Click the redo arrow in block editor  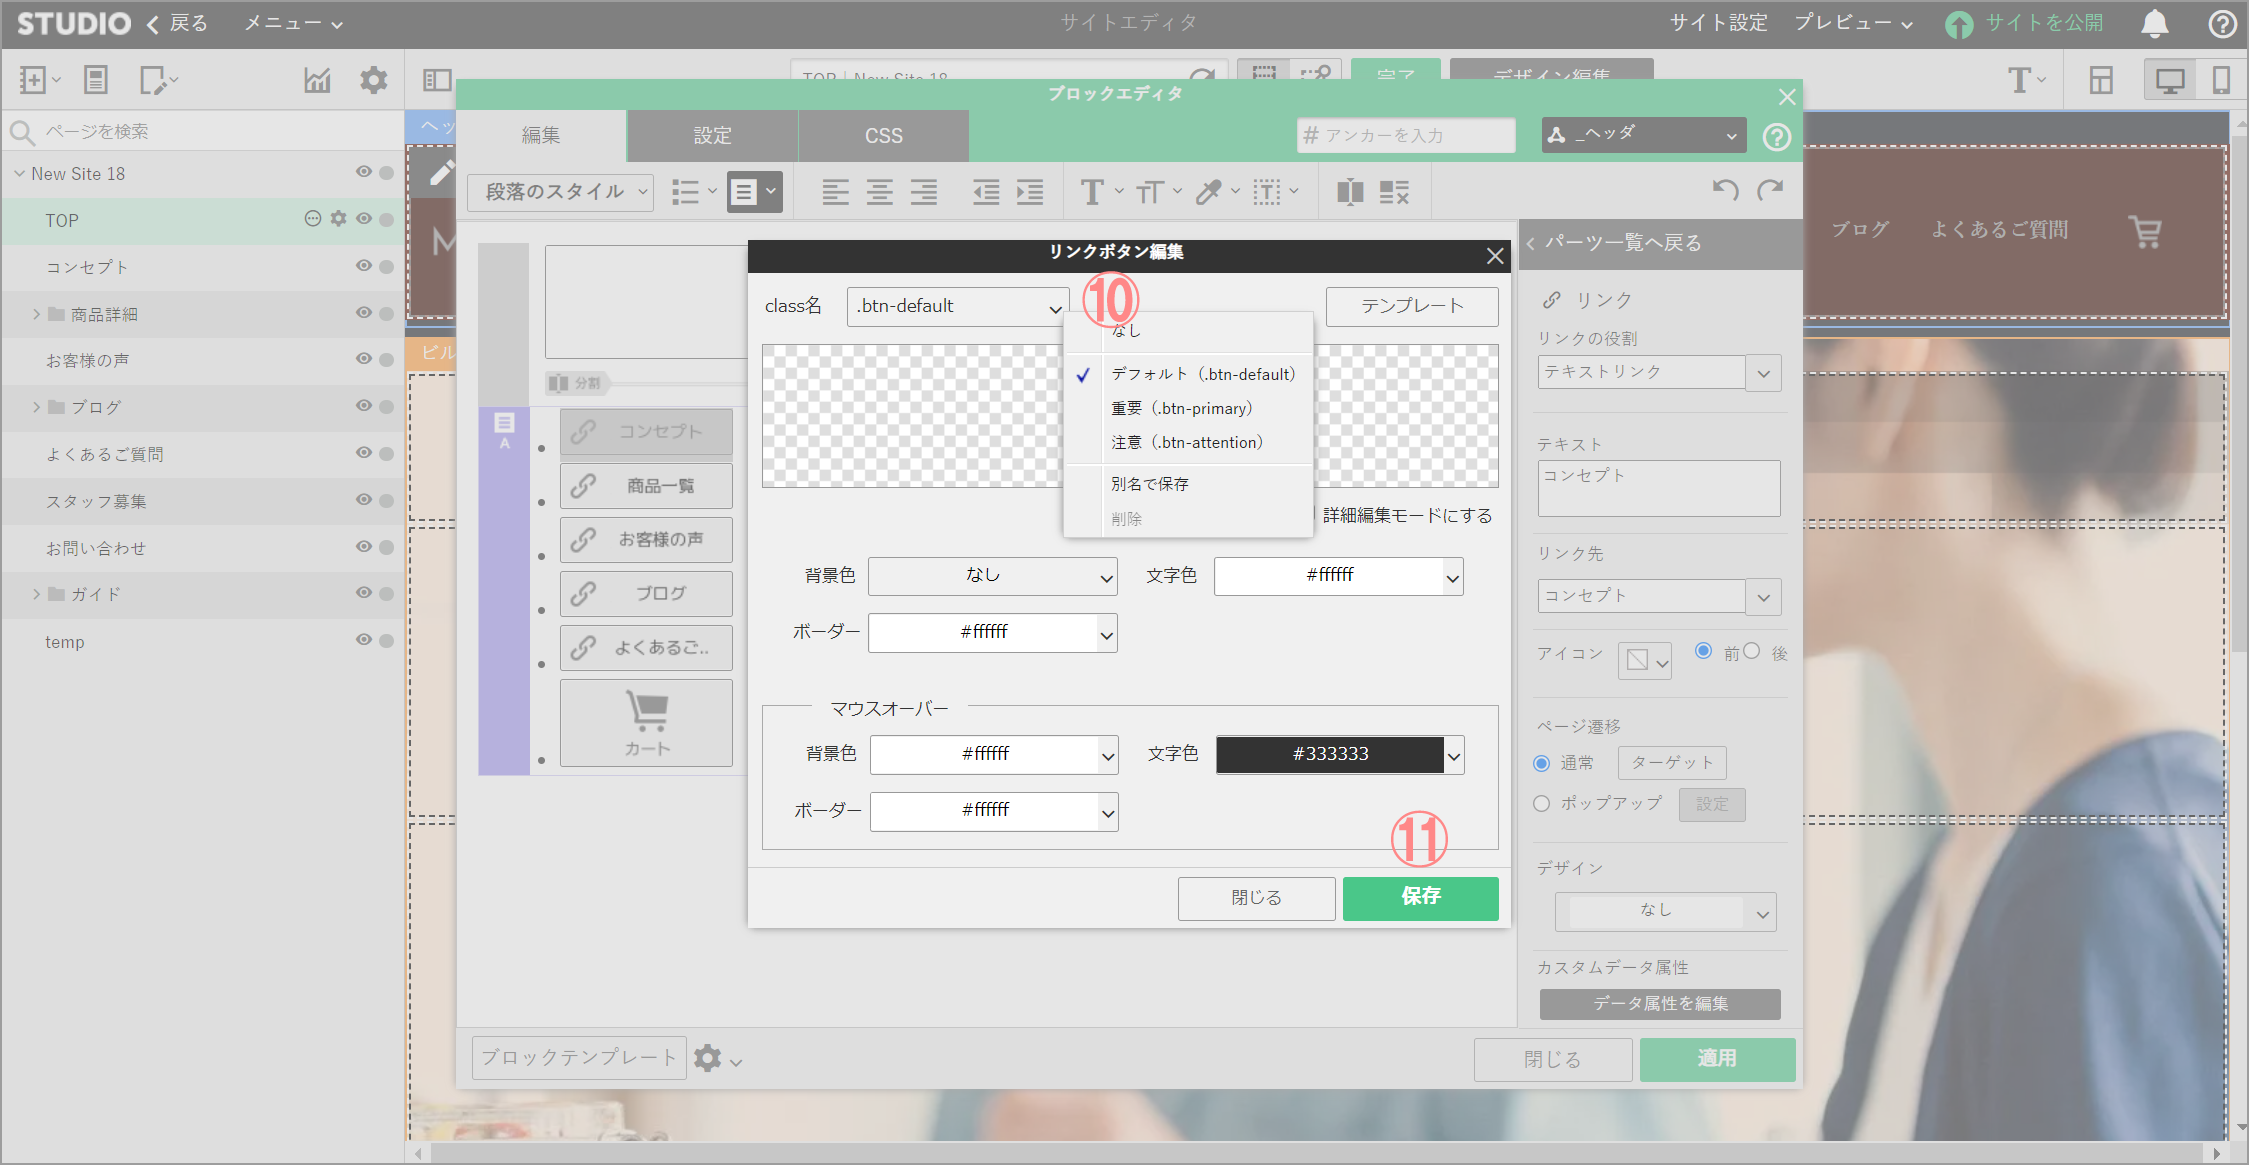pyautogui.click(x=1770, y=190)
